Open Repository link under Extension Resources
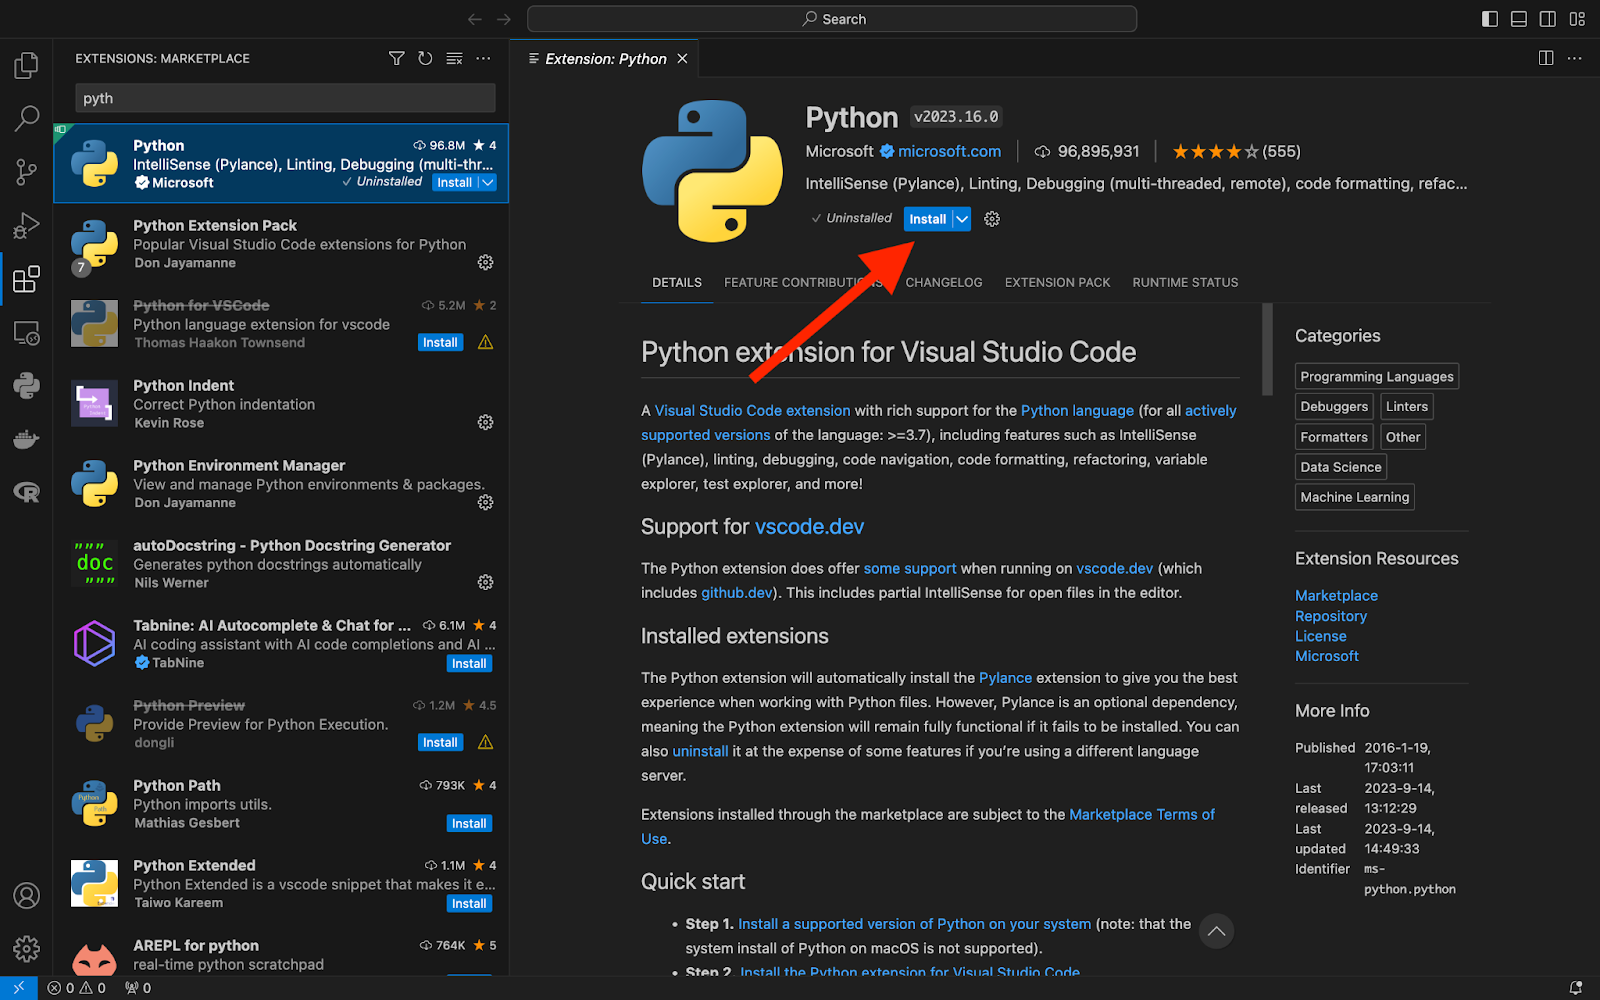Screen dimensions: 1600x1000 (1330, 616)
